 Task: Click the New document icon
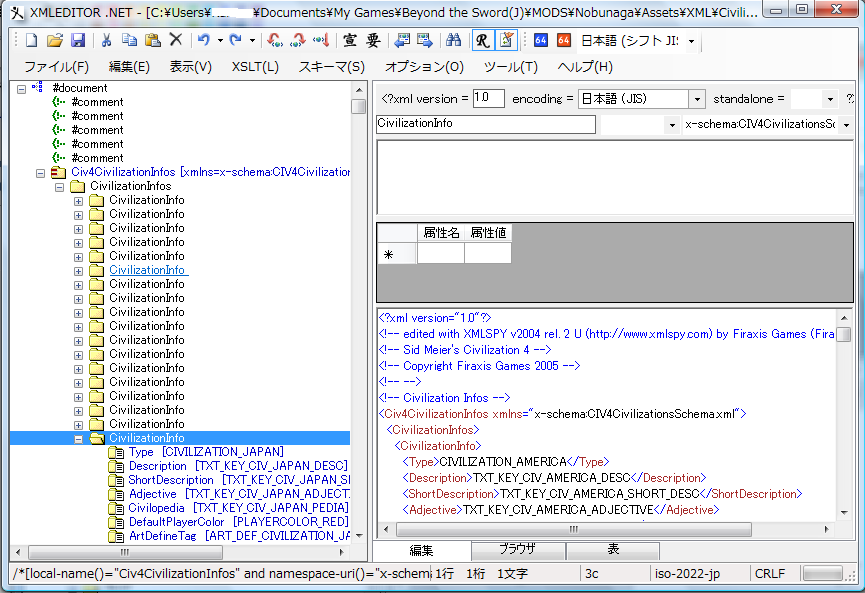click(x=31, y=41)
